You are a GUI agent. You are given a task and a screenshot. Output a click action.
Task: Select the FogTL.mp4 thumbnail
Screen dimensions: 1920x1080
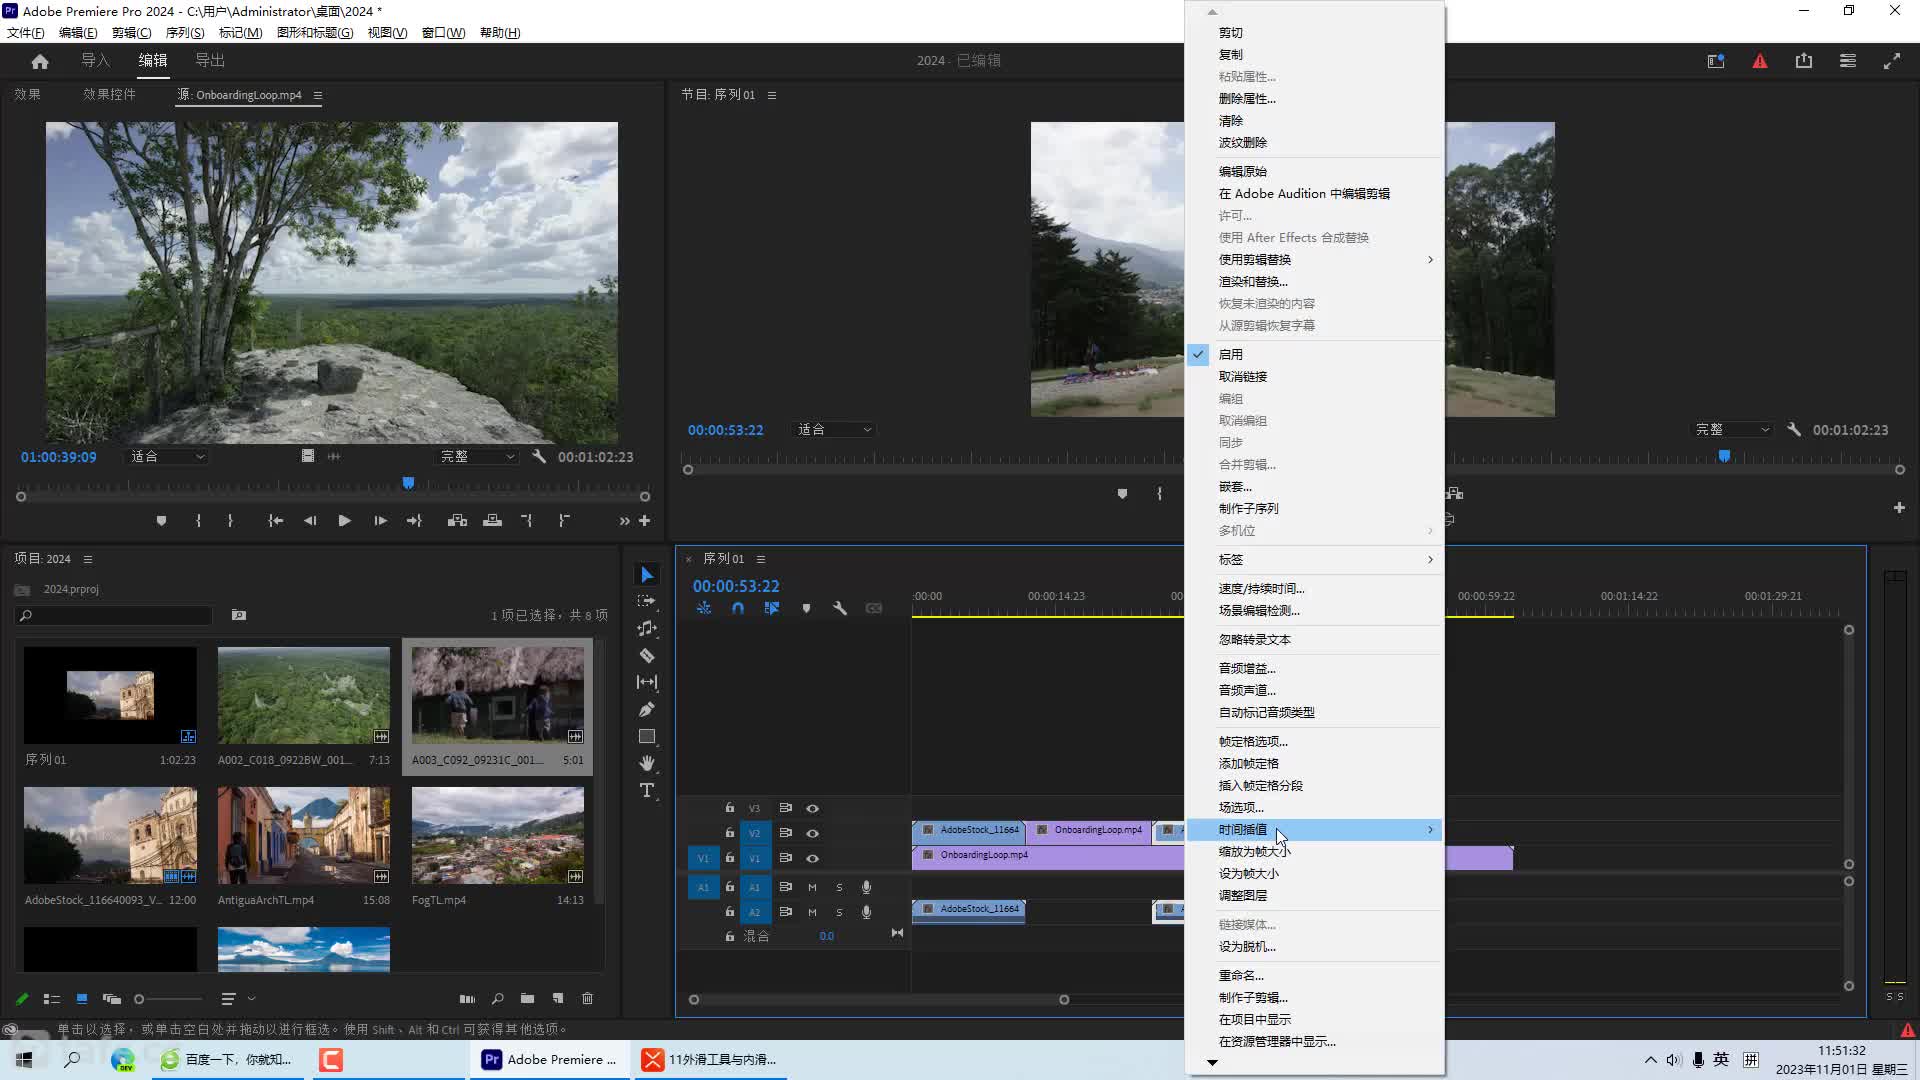tap(498, 835)
